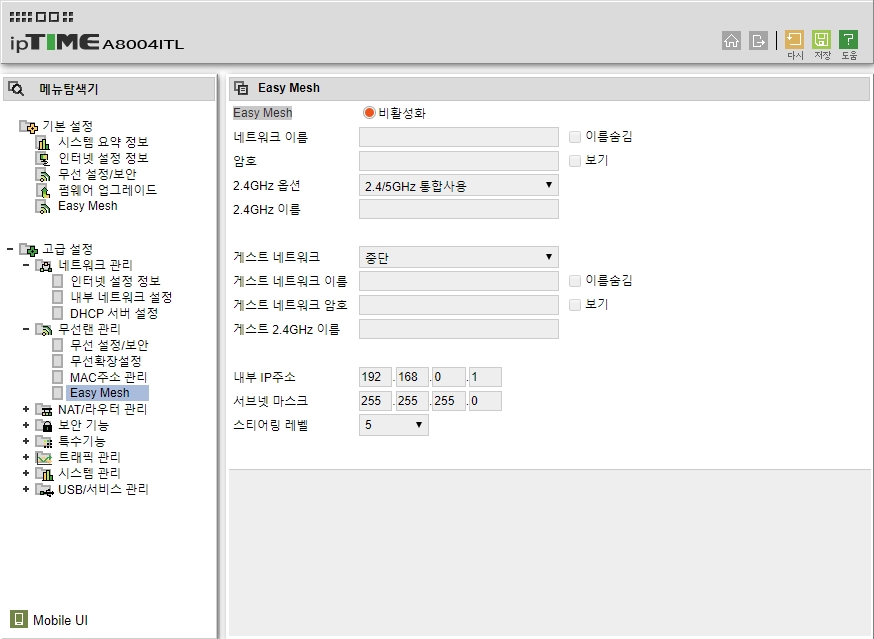The image size is (874, 639).
Task: Open 펌웨어 업그레이드 menu item
Action: 108,190
